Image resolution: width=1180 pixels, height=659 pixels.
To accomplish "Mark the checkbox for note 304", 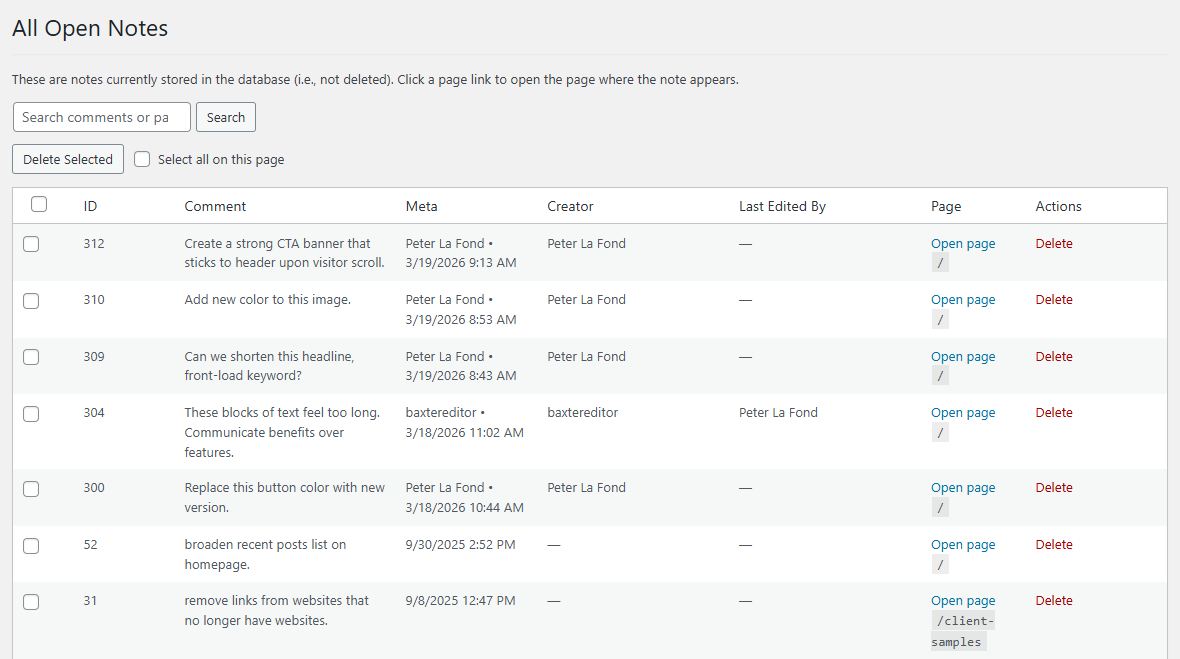I will point(31,413).
